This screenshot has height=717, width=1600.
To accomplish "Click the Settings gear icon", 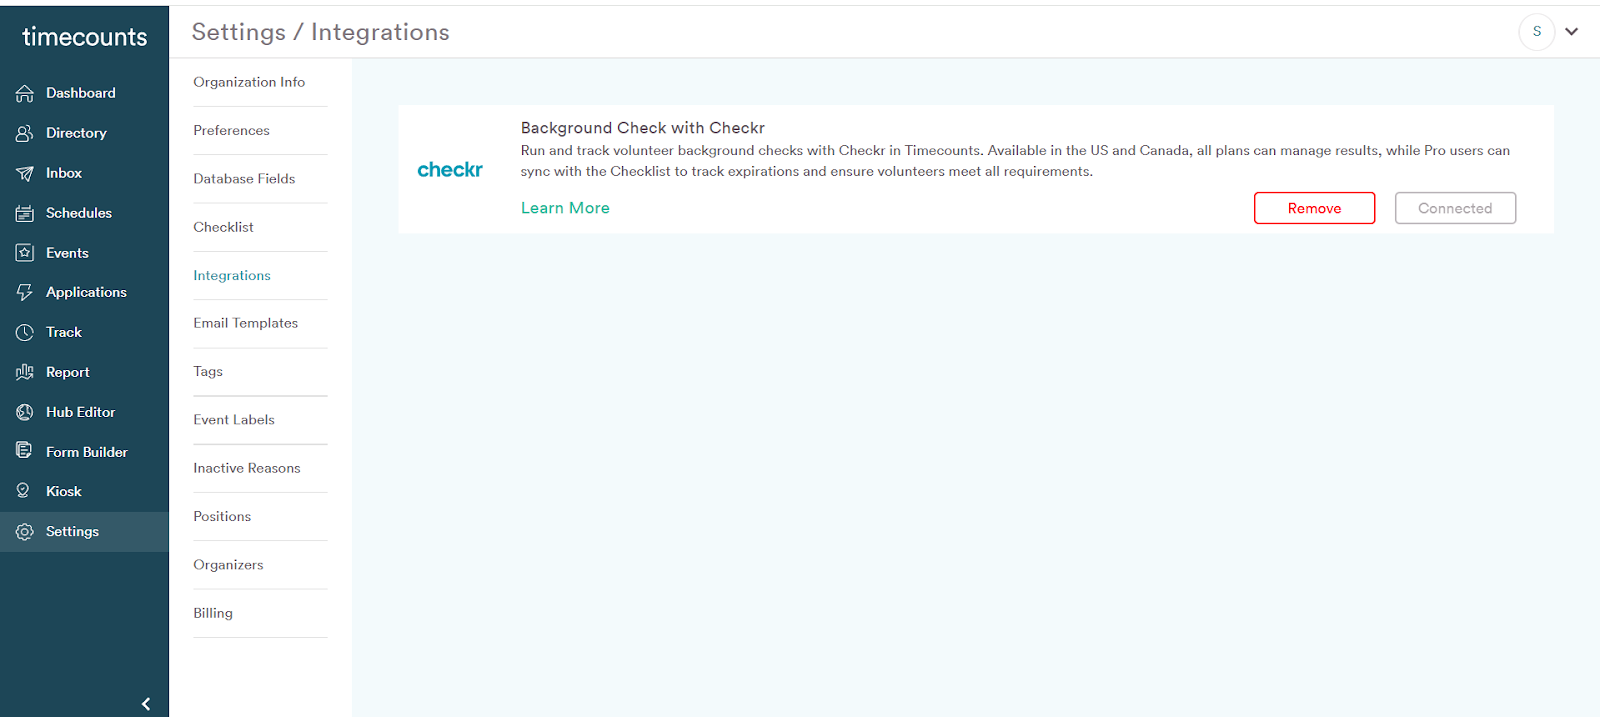I will 25,532.
